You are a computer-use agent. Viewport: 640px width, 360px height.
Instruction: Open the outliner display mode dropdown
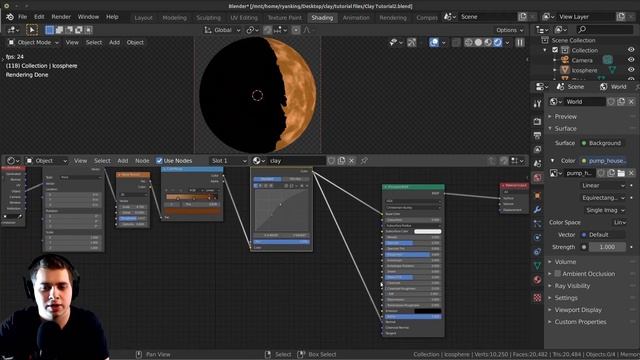click(x=542, y=29)
